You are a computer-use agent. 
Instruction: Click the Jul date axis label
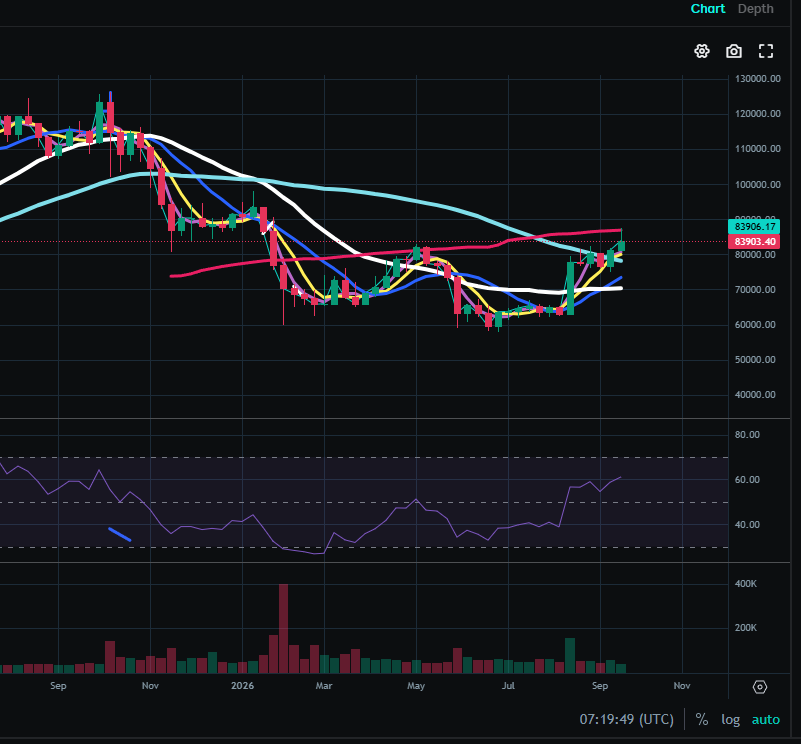point(508,686)
